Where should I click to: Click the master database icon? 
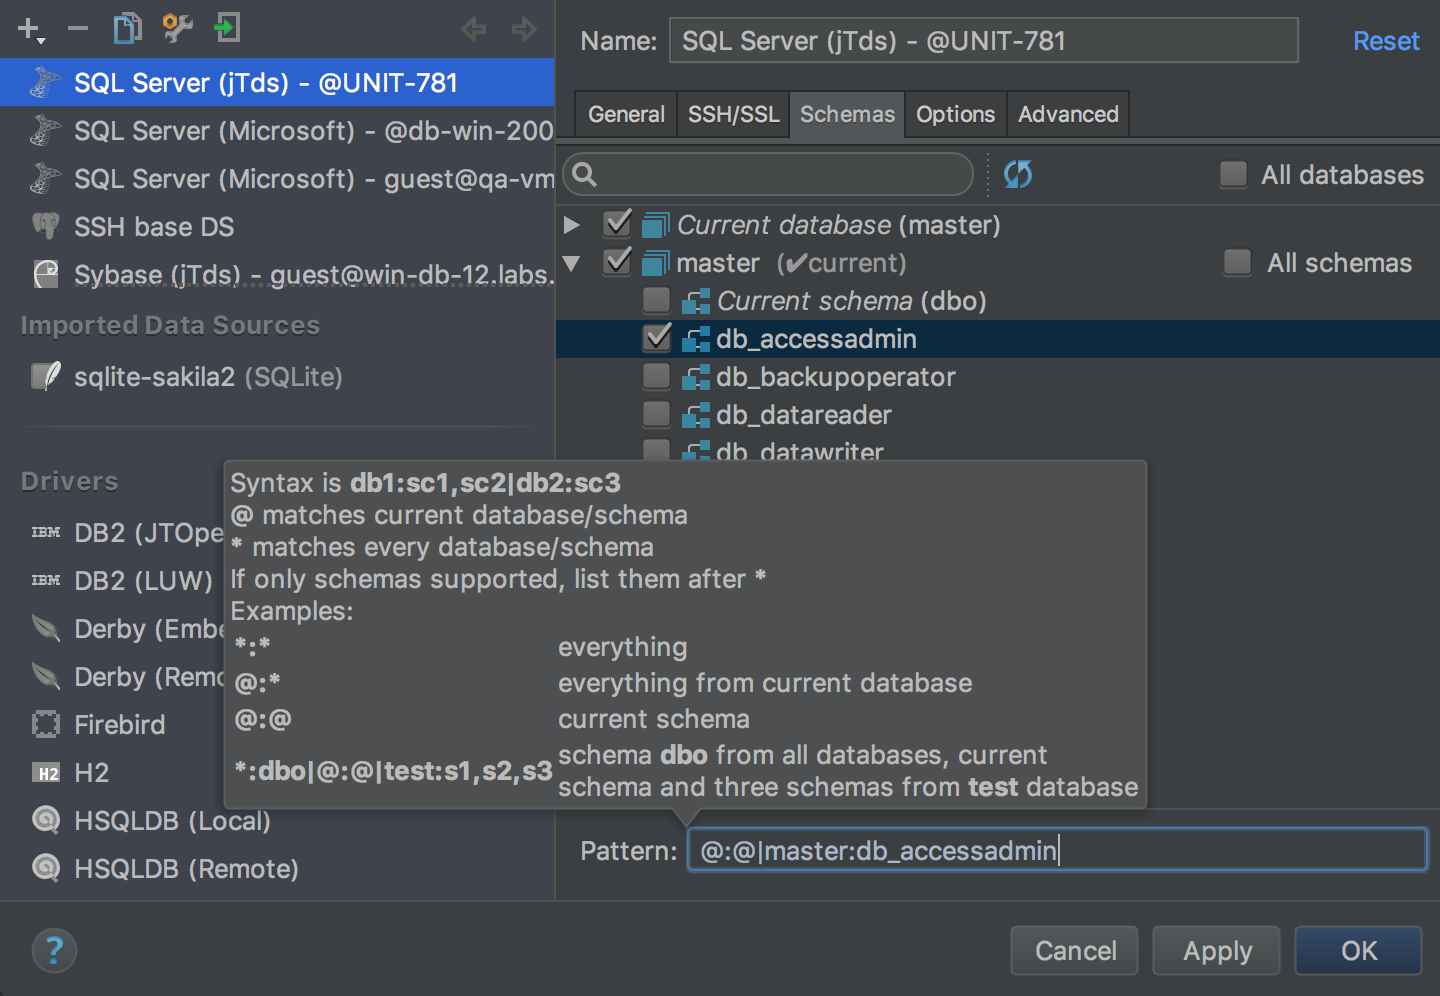coord(656,263)
